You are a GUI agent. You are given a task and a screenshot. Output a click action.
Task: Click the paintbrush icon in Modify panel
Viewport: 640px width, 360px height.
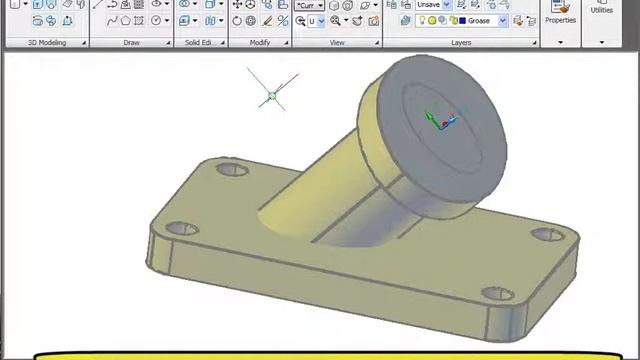(267, 21)
